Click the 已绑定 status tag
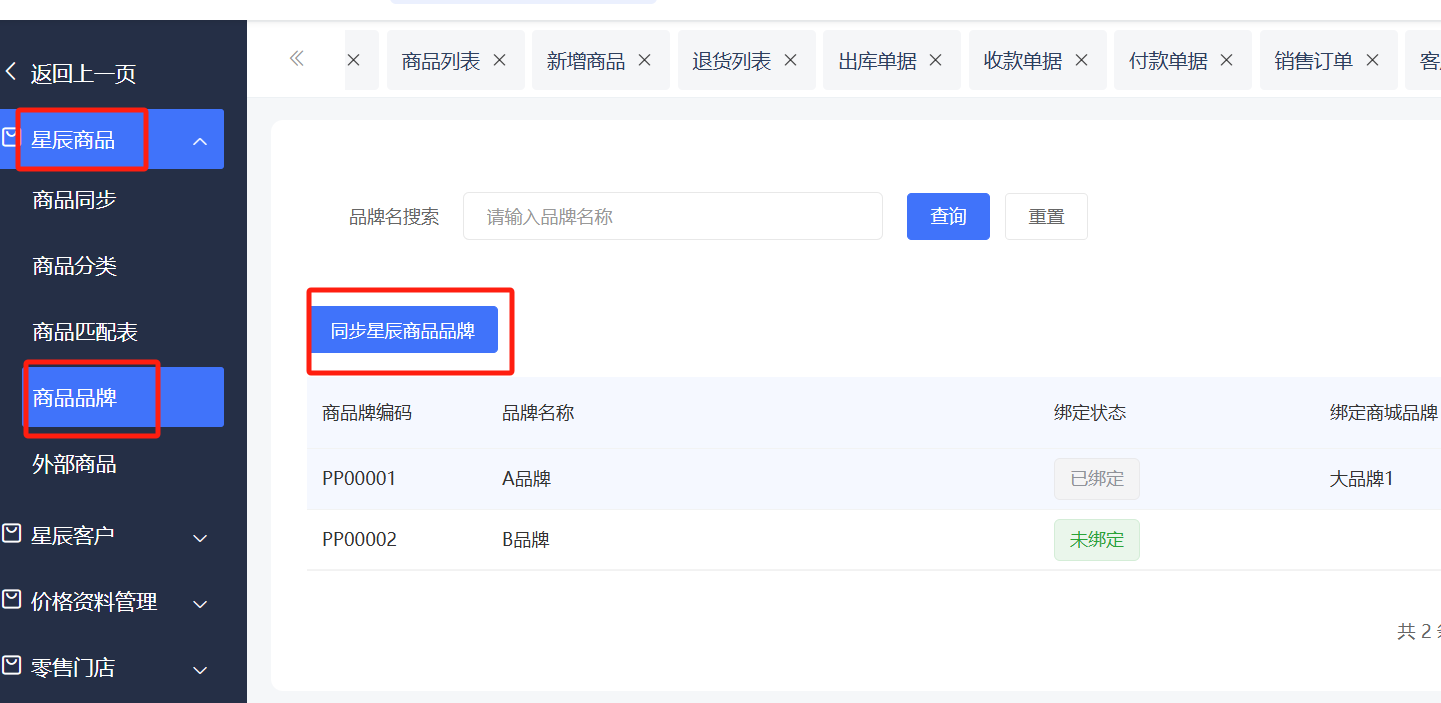The width and height of the screenshot is (1441, 703). tap(1097, 479)
